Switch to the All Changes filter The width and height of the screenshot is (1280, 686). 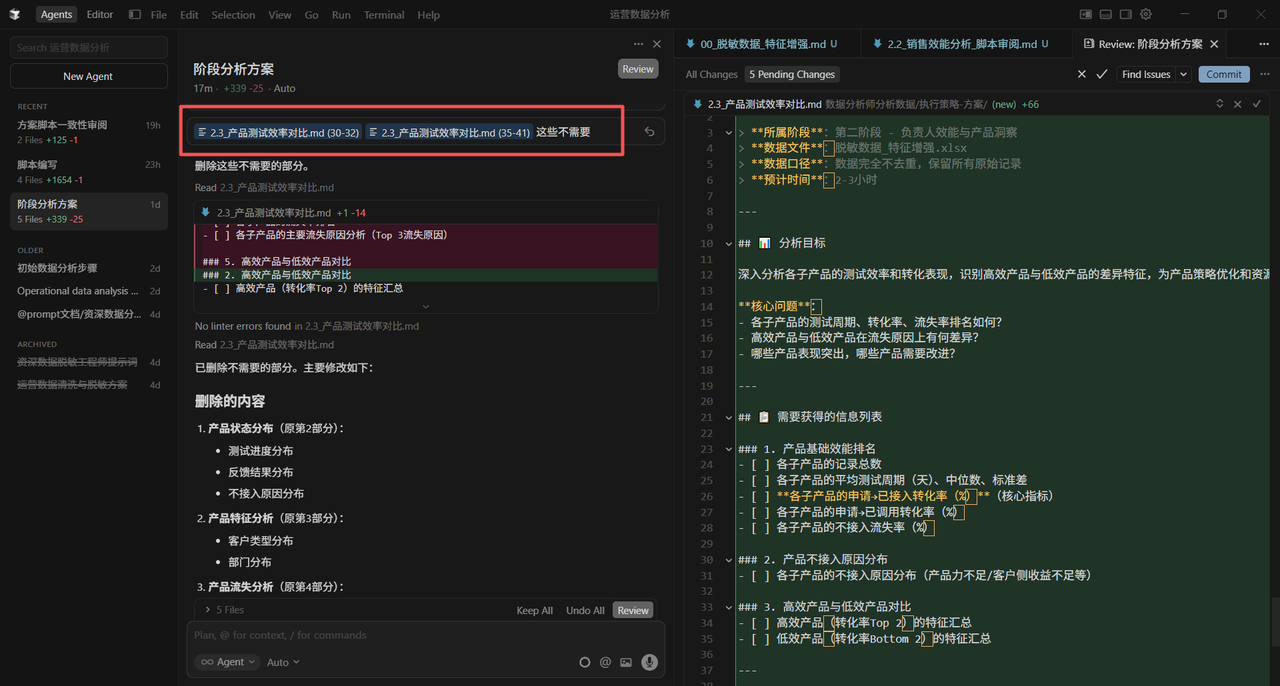coord(711,74)
